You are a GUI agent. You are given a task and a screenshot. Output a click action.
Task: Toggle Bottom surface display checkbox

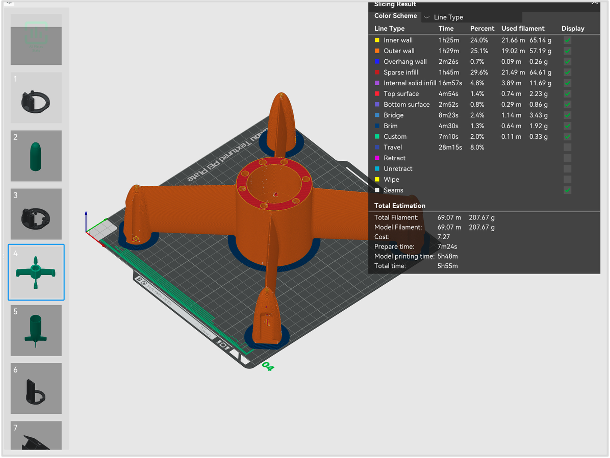coord(568,104)
